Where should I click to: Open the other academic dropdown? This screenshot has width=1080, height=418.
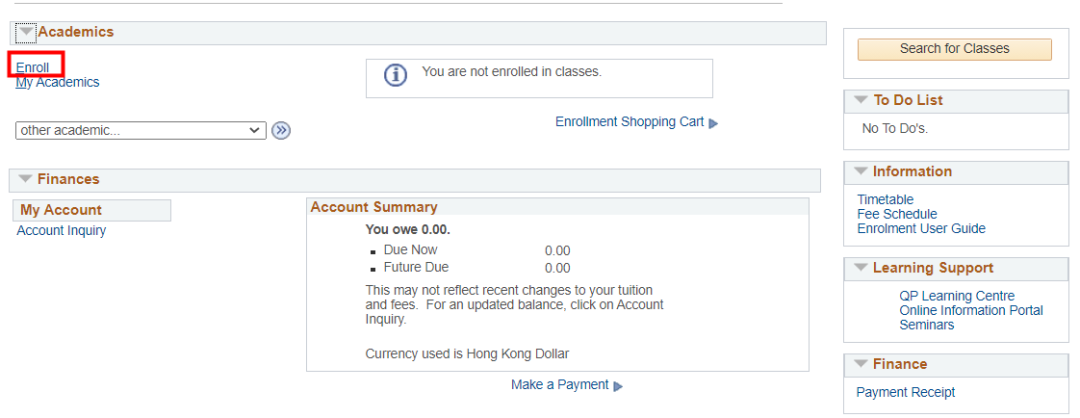coord(141,130)
